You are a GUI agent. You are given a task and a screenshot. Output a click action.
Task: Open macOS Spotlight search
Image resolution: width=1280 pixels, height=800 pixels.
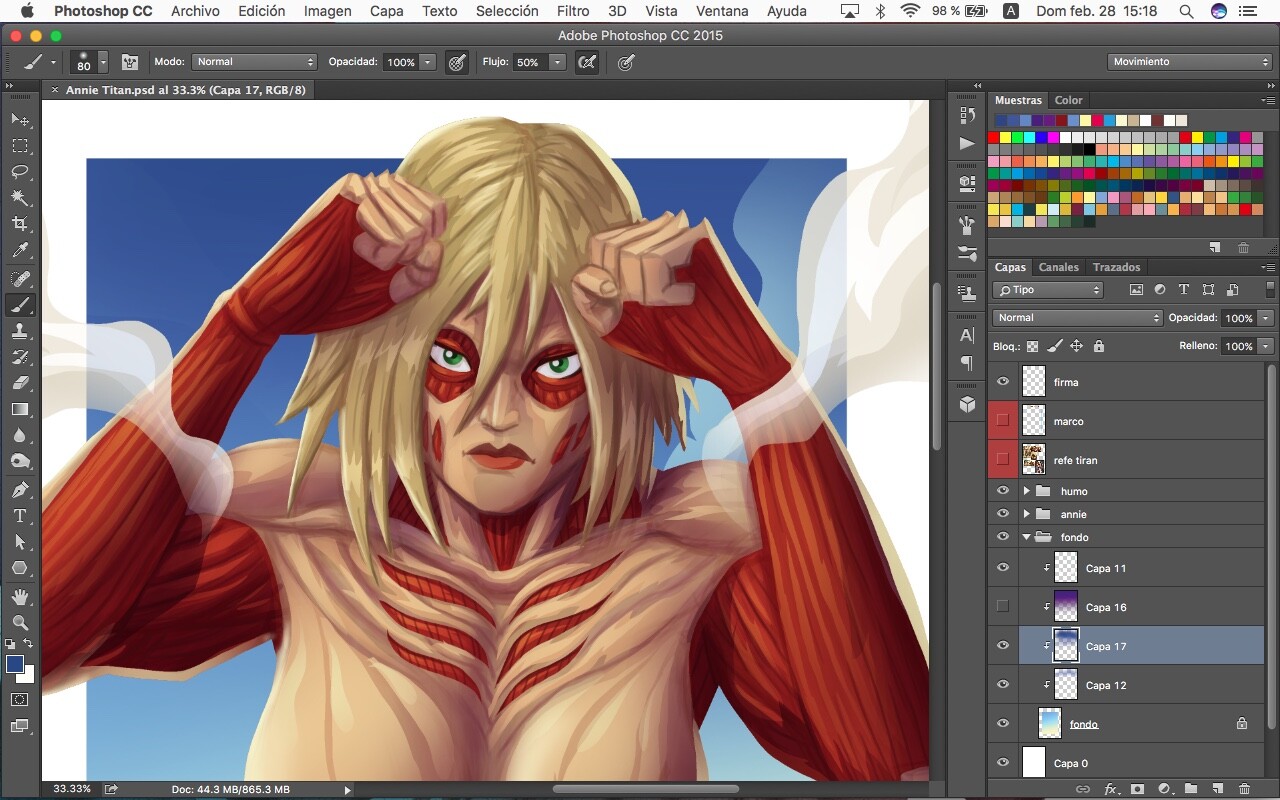click(x=1186, y=11)
